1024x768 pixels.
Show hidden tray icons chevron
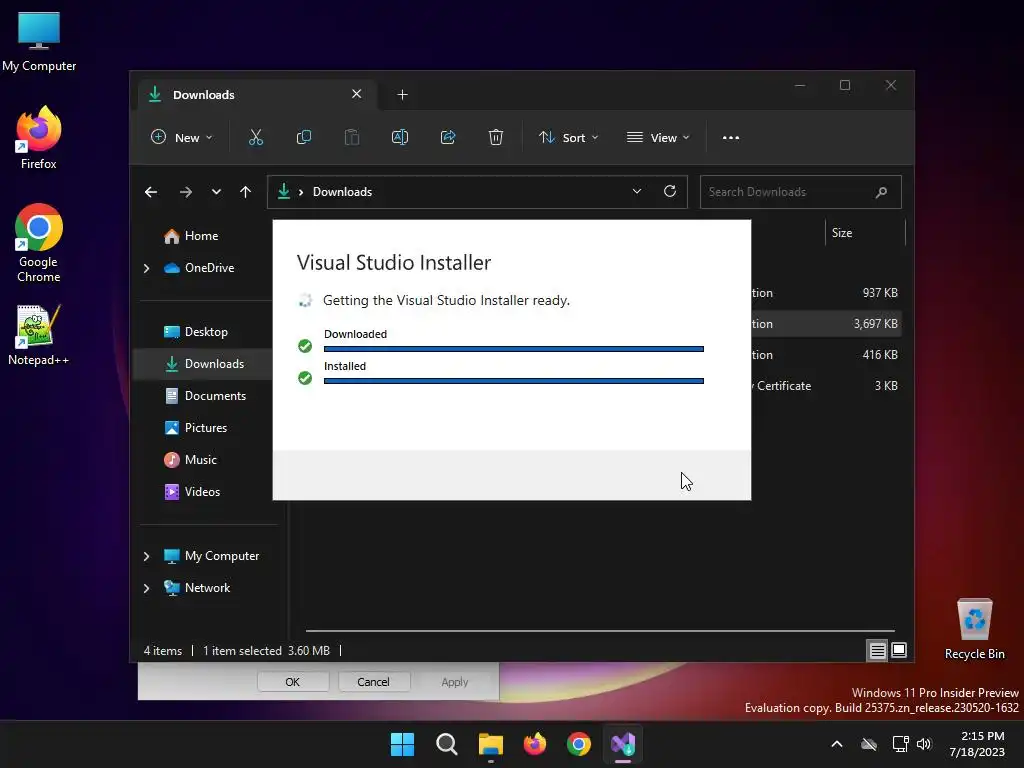click(837, 744)
